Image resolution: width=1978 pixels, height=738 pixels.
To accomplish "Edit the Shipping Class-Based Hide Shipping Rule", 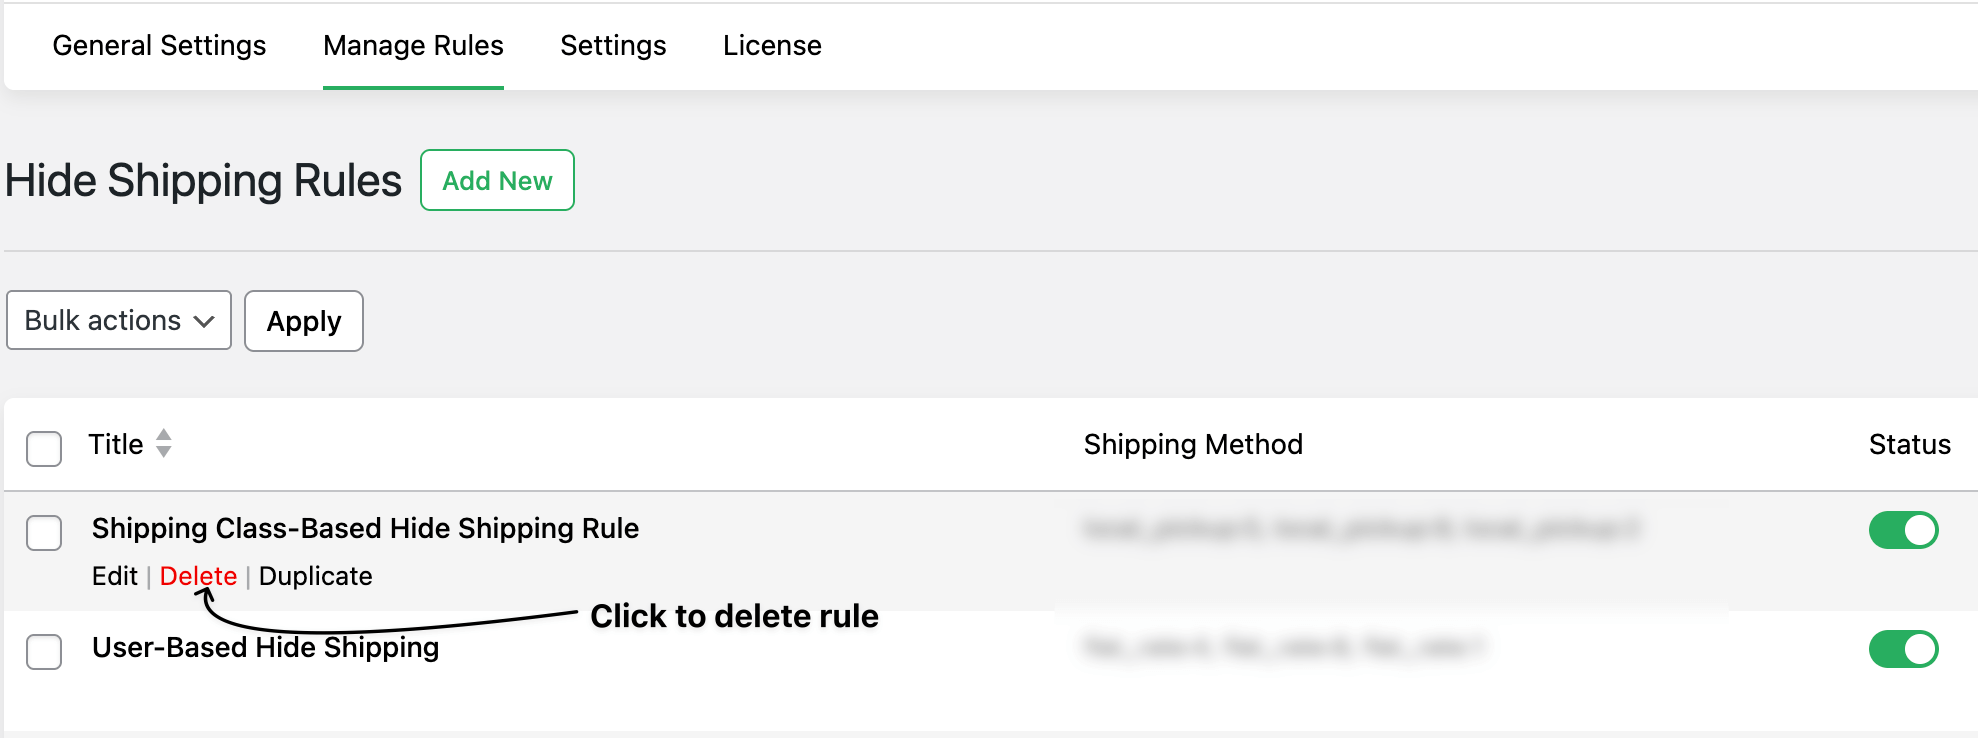I will pos(114,576).
